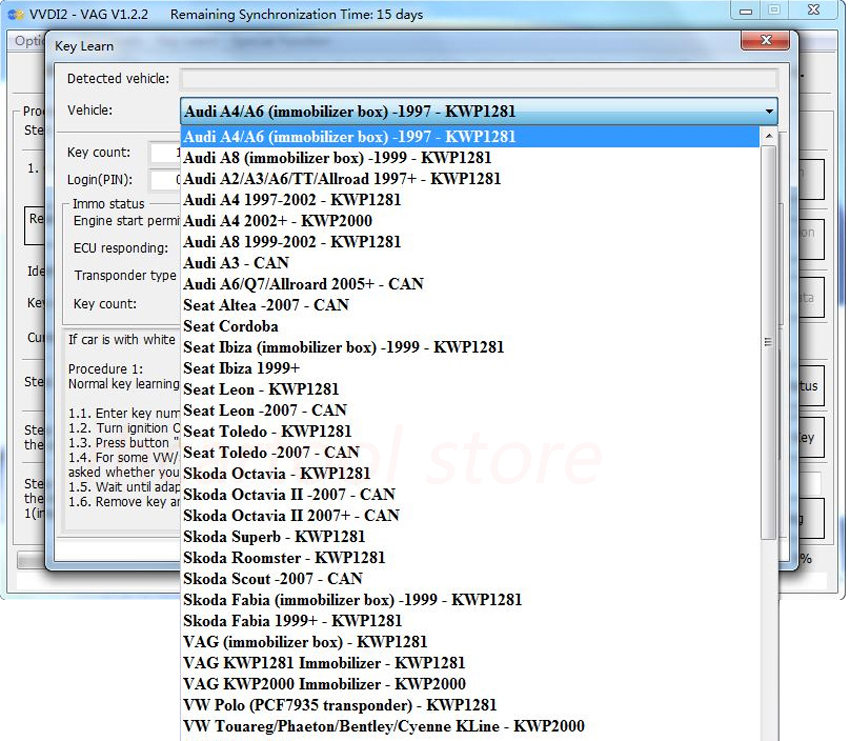Viewport: 850px width, 741px height.
Task: Collapse the Vehicle combo box arrow
Action: [769, 111]
